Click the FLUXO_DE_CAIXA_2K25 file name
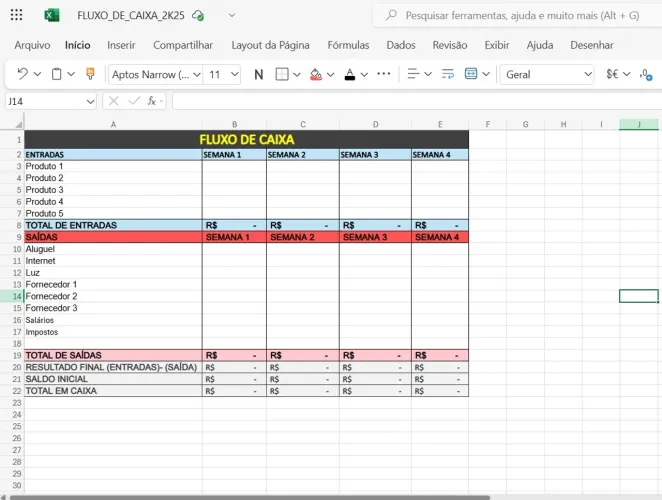662x500 pixels. (x=131, y=16)
